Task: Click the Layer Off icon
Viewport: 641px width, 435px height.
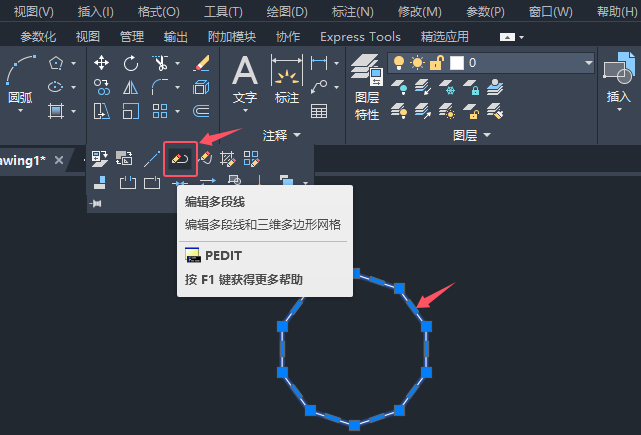Action: (399, 87)
